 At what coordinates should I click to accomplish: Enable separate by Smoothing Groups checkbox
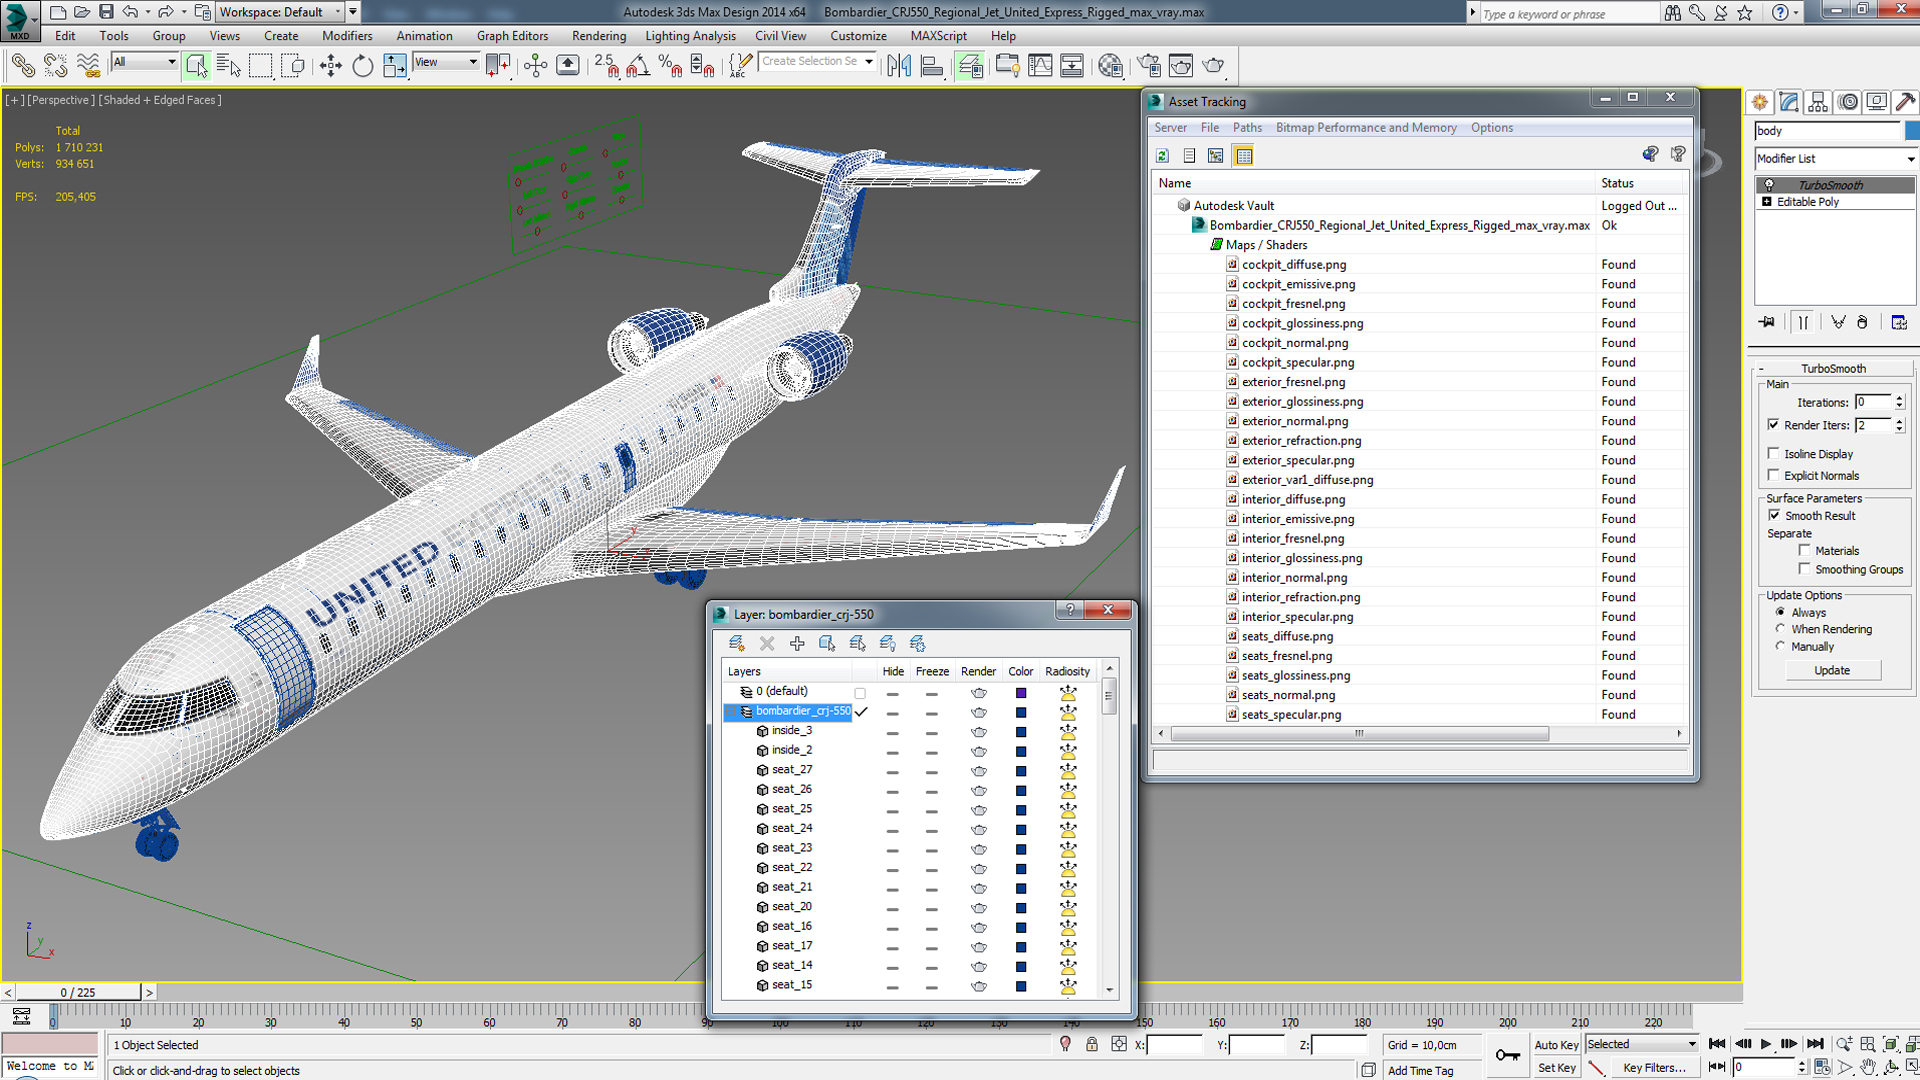[1805, 568]
